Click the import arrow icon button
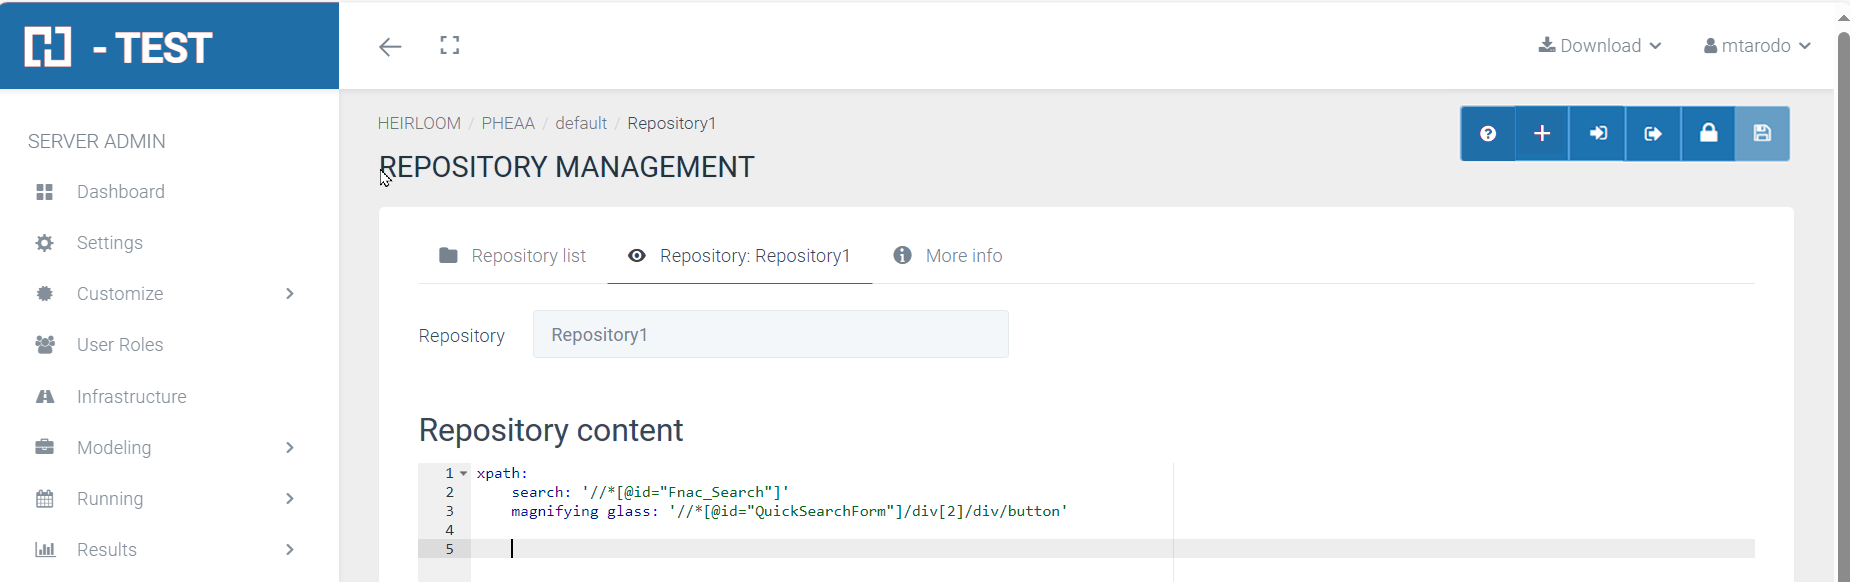Screen dimensions: 1850x582 [x=1598, y=134]
